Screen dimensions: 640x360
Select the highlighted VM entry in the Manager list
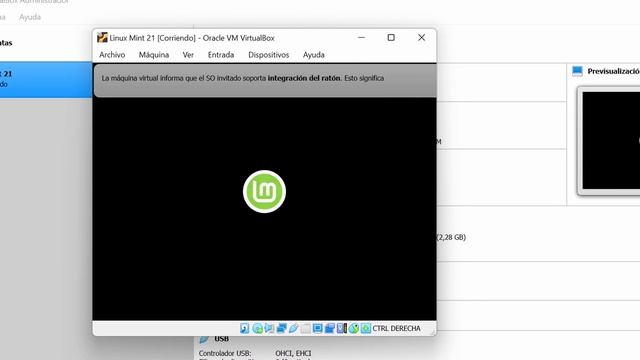(46, 80)
